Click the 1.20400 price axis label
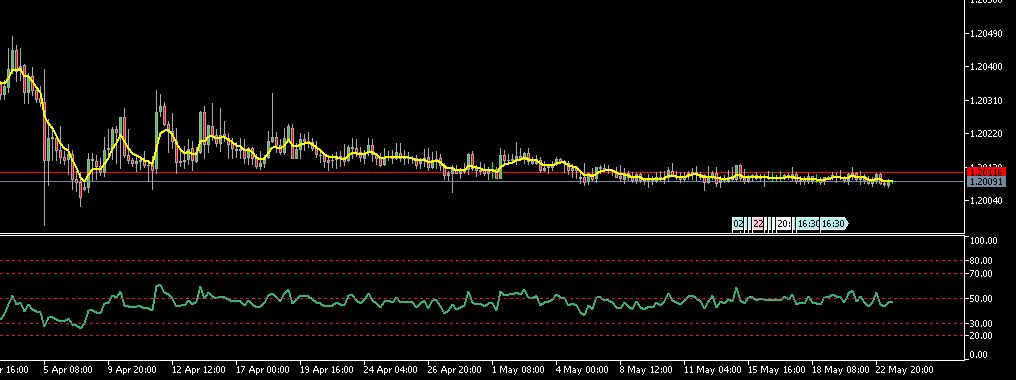1016x380 pixels. [x=986, y=67]
